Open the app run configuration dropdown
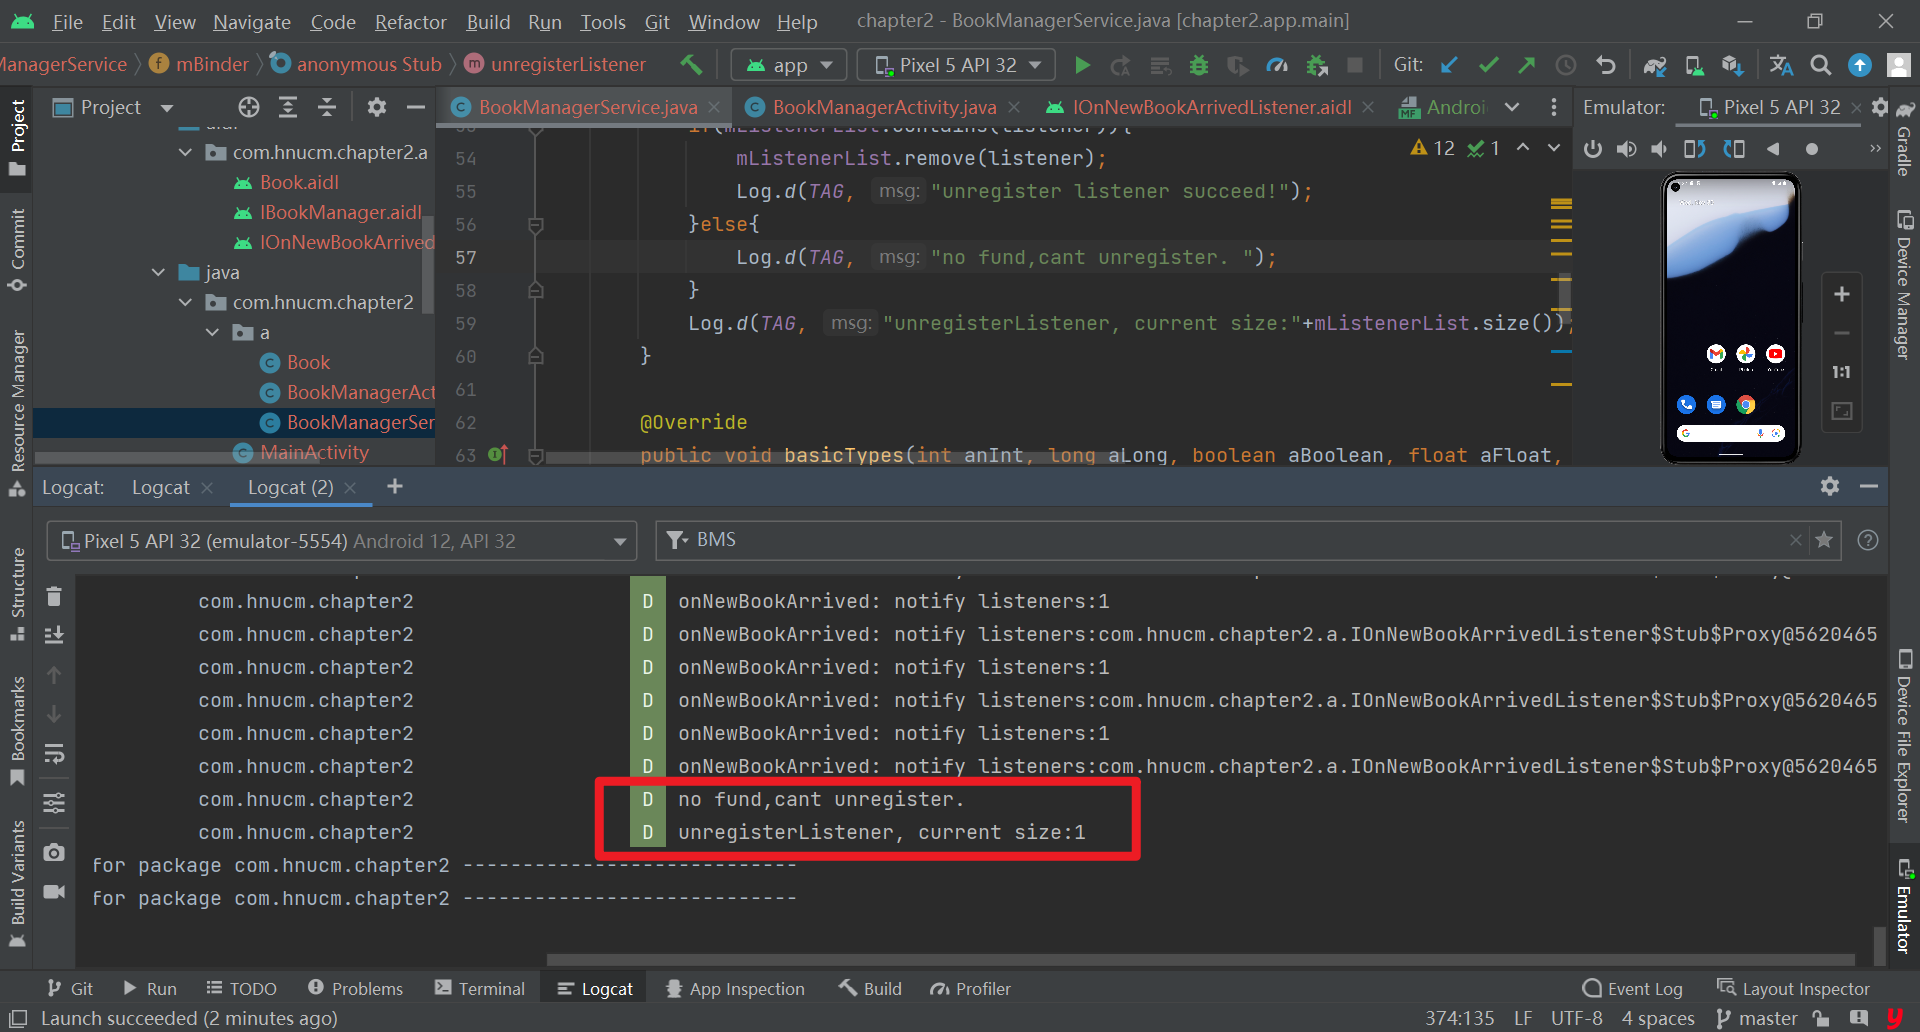1920x1032 pixels. 789,65
